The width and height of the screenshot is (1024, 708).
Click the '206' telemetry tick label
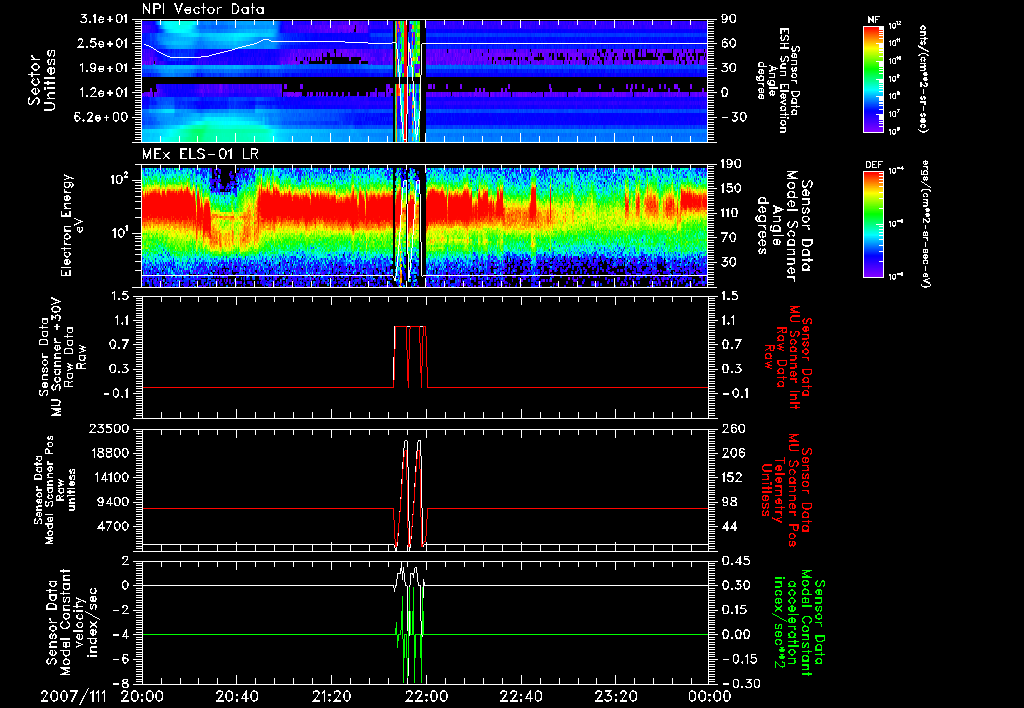click(x=731, y=453)
